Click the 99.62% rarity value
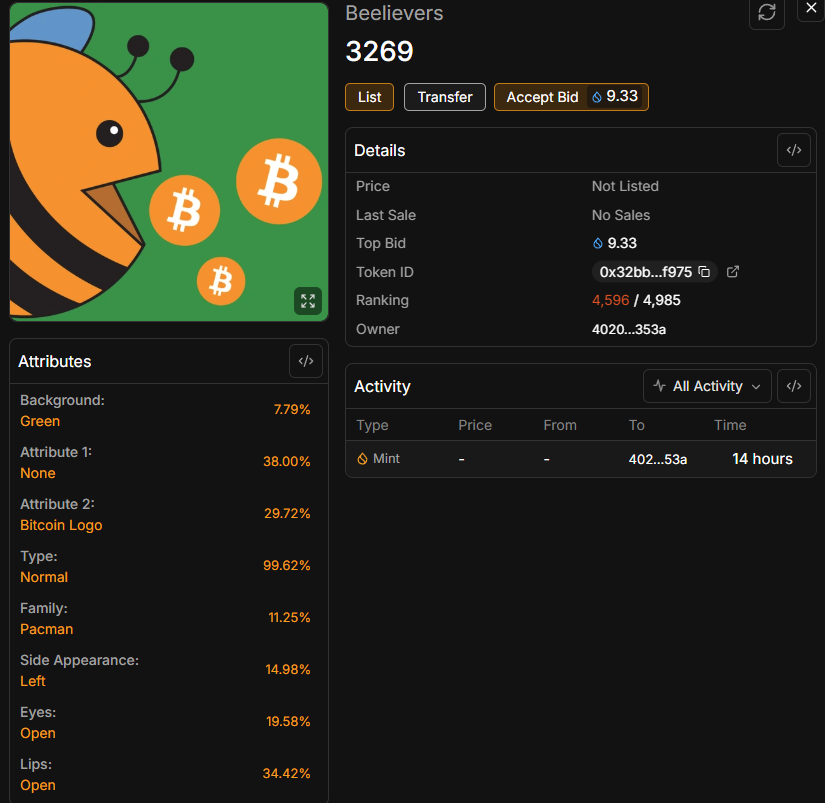This screenshot has height=803, width=825. click(x=287, y=566)
